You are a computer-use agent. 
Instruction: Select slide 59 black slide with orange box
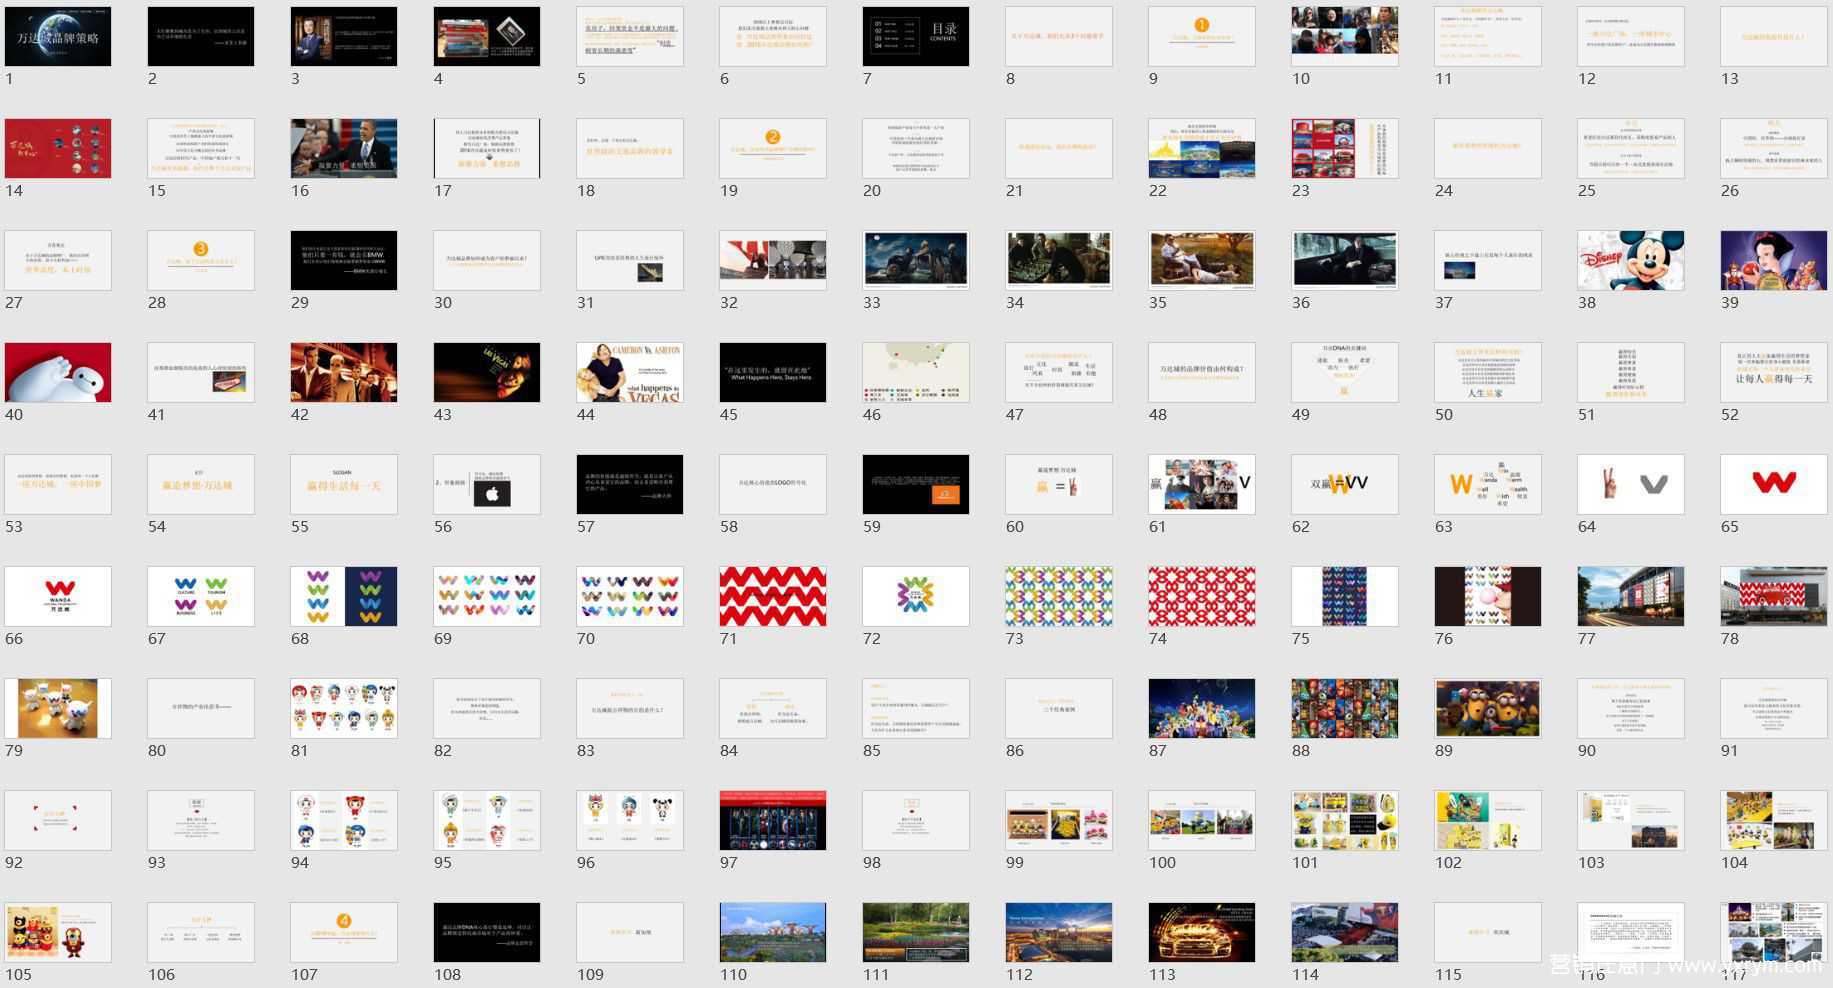click(x=916, y=485)
